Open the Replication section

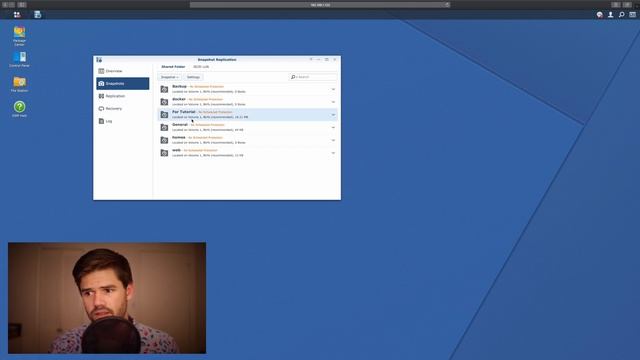122,96
